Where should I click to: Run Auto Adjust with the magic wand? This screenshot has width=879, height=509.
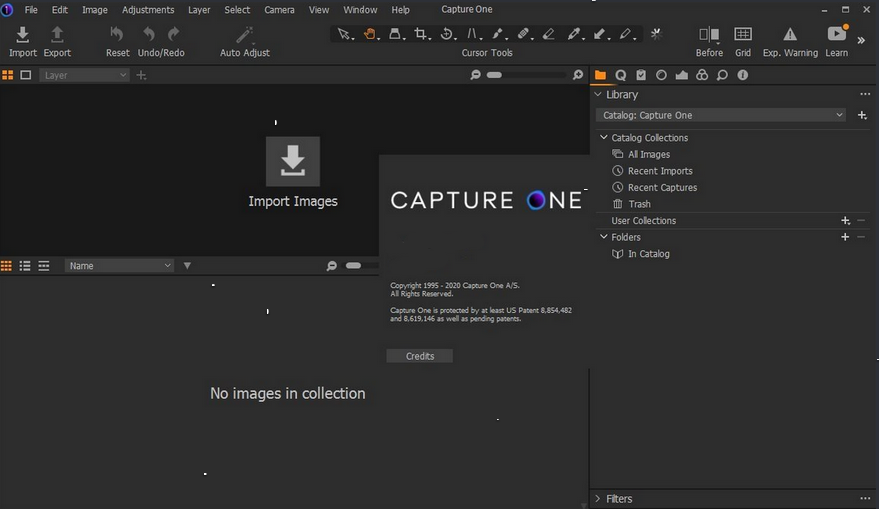click(244, 35)
